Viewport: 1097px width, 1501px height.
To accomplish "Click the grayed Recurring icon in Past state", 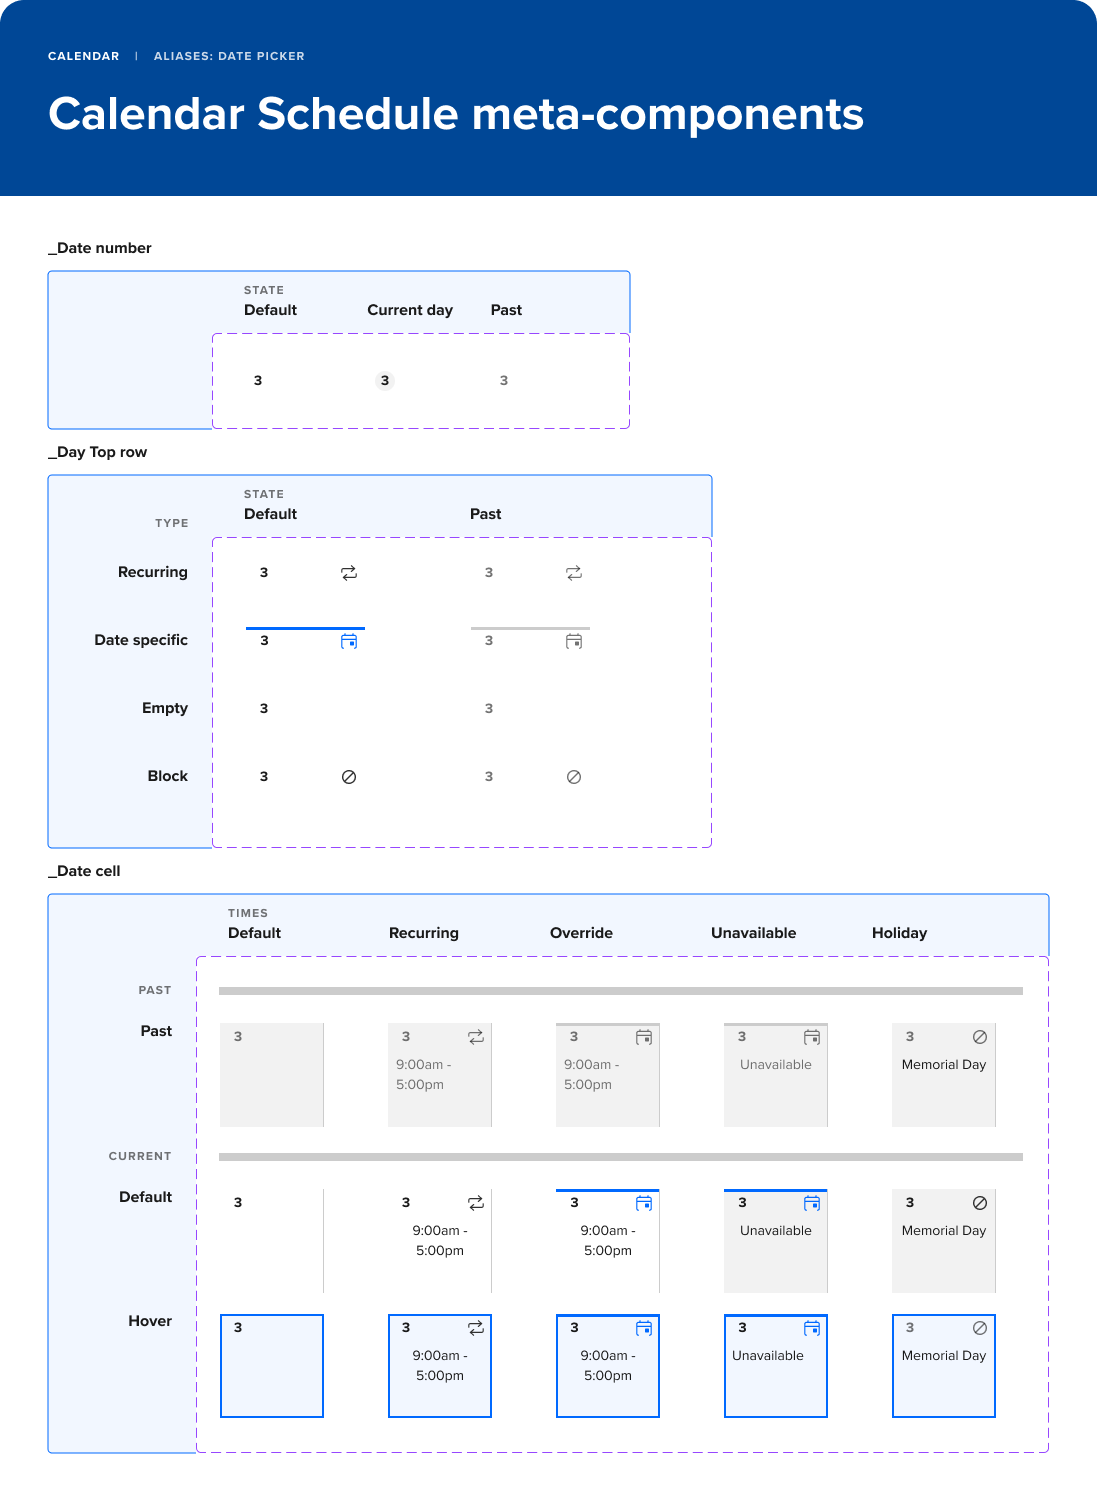I will (573, 573).
